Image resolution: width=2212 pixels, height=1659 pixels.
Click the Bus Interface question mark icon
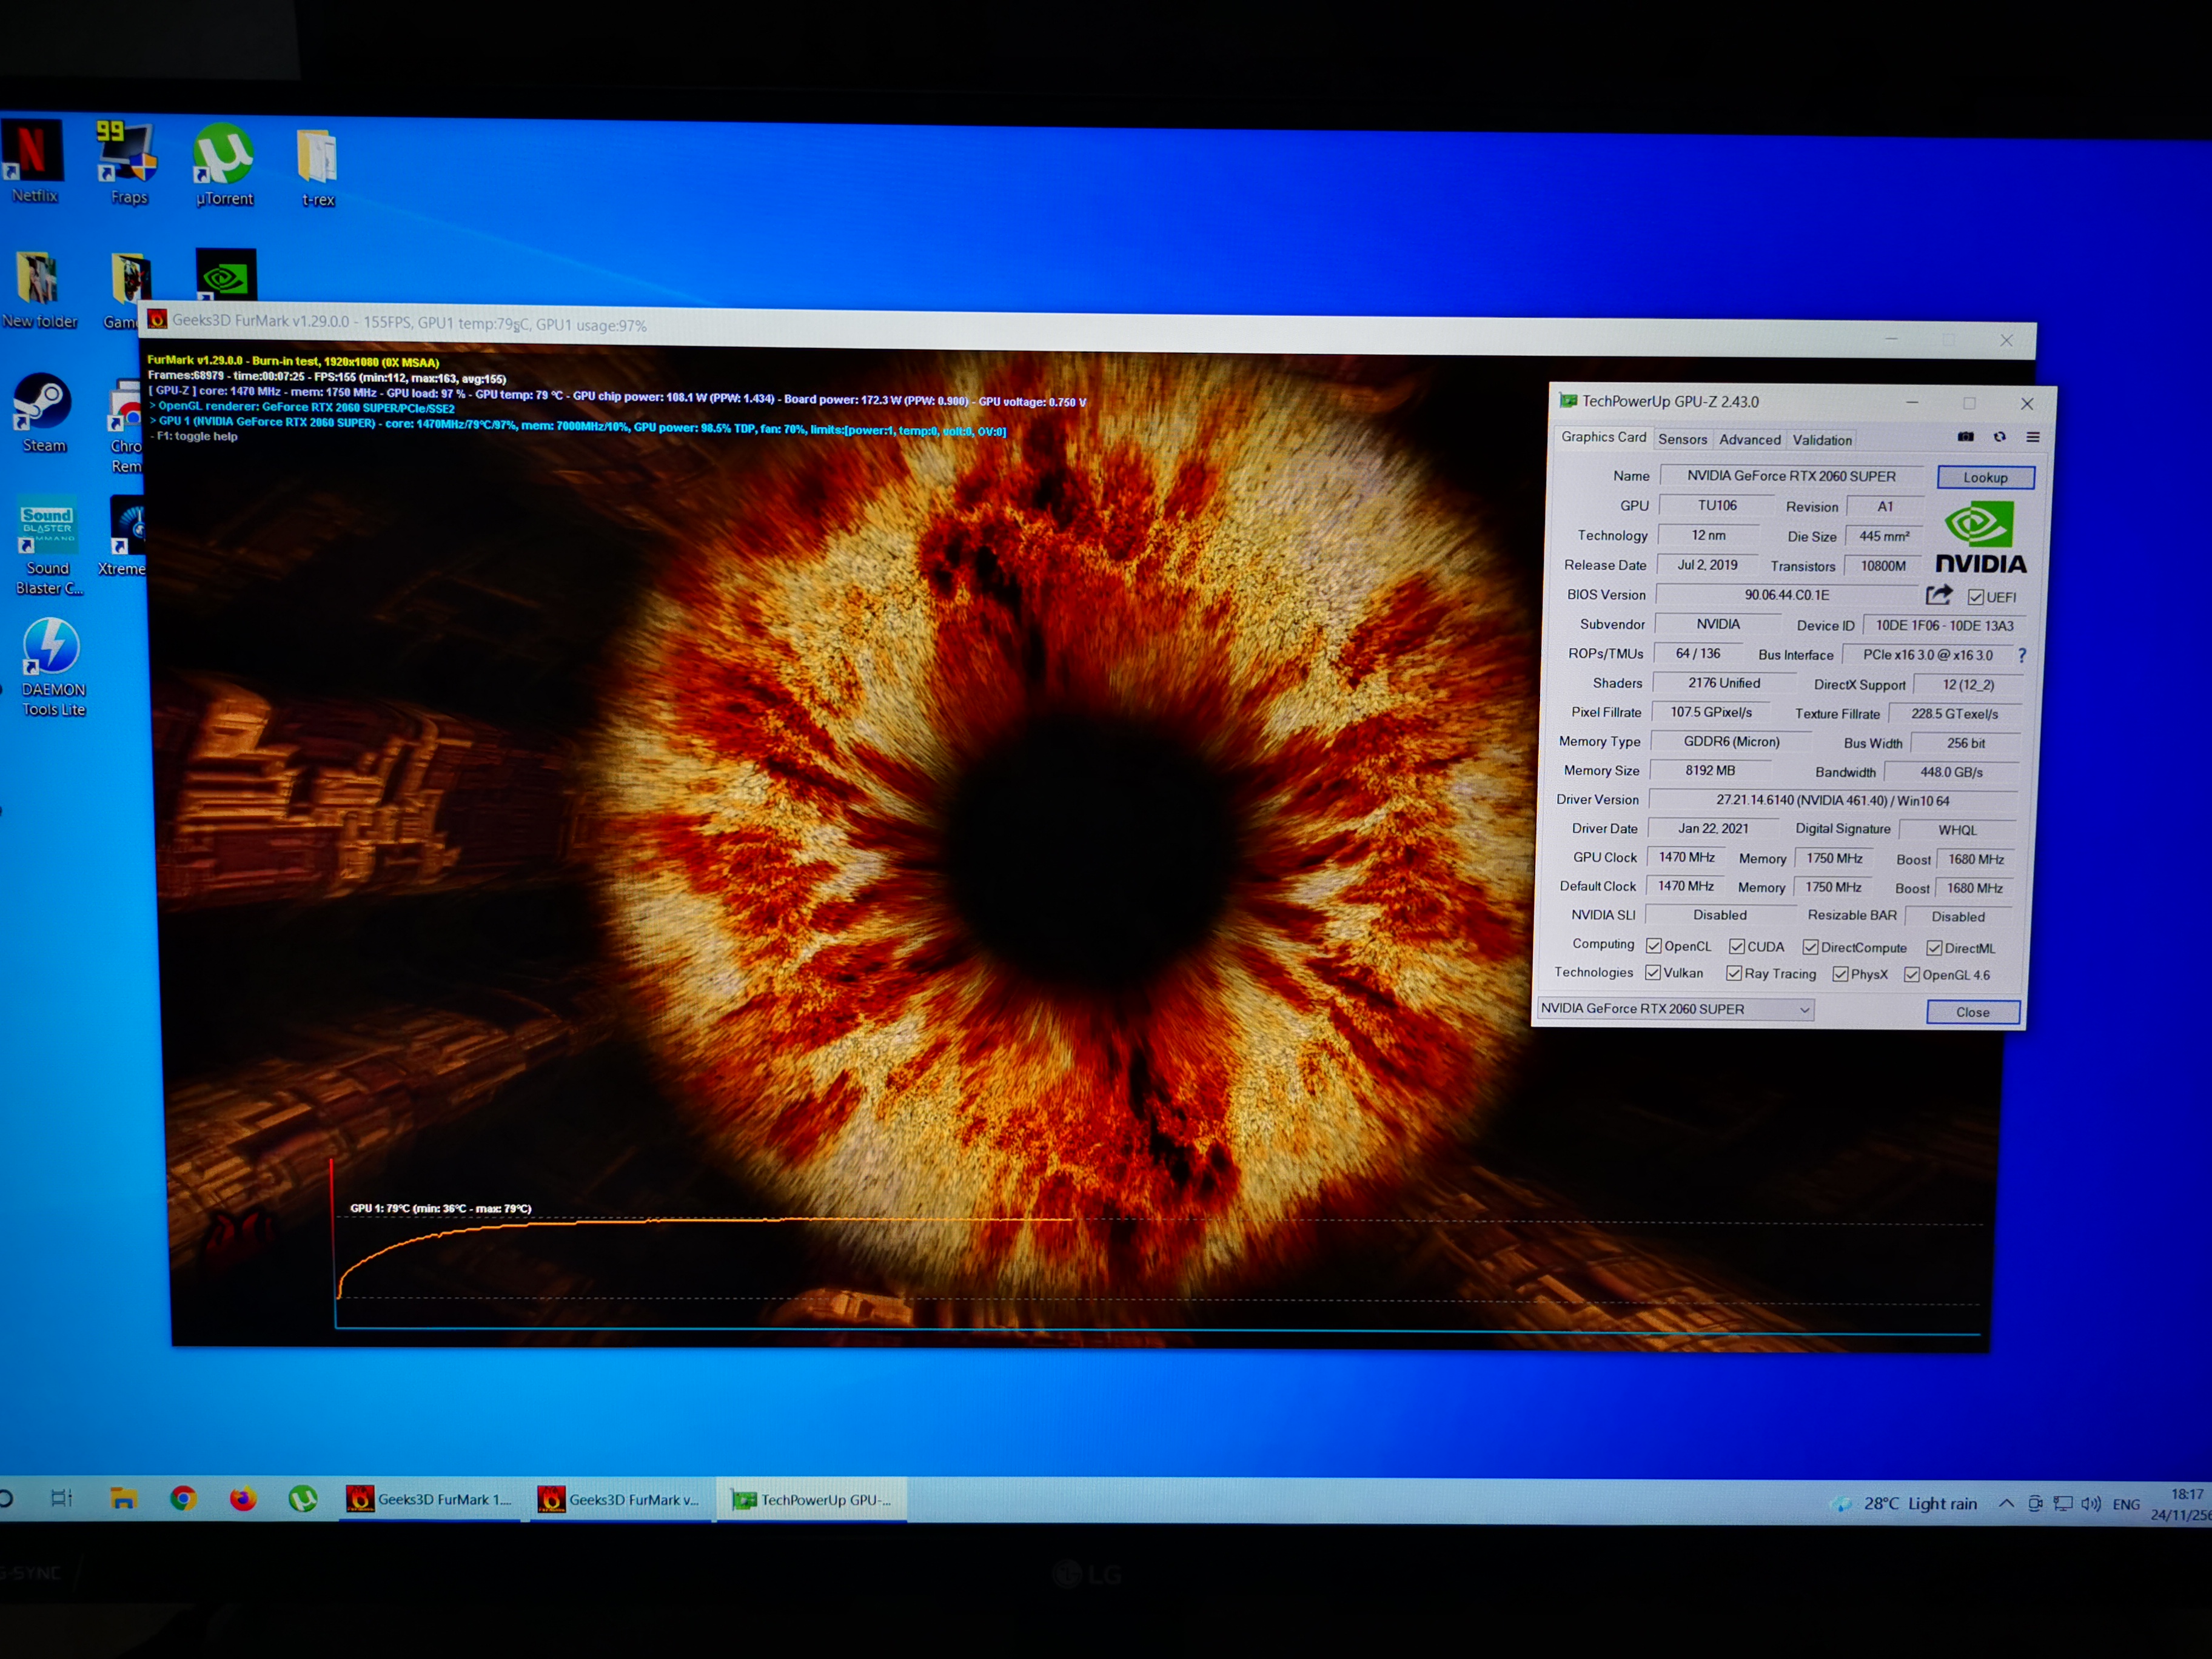click(x=2021, y=655)
